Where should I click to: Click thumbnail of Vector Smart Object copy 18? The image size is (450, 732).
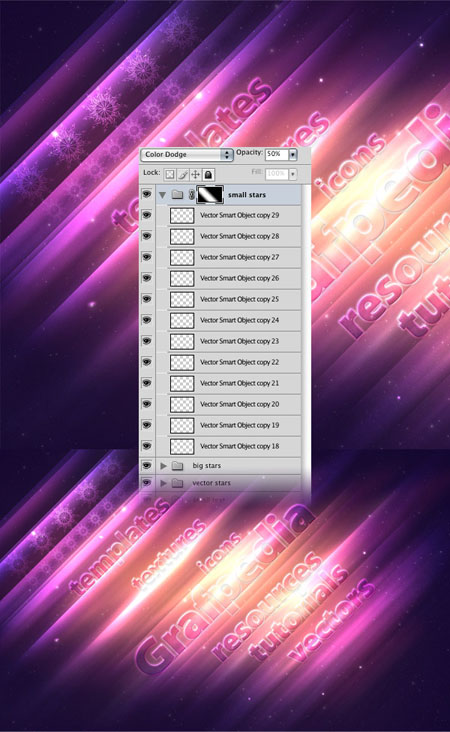point(182,447)
